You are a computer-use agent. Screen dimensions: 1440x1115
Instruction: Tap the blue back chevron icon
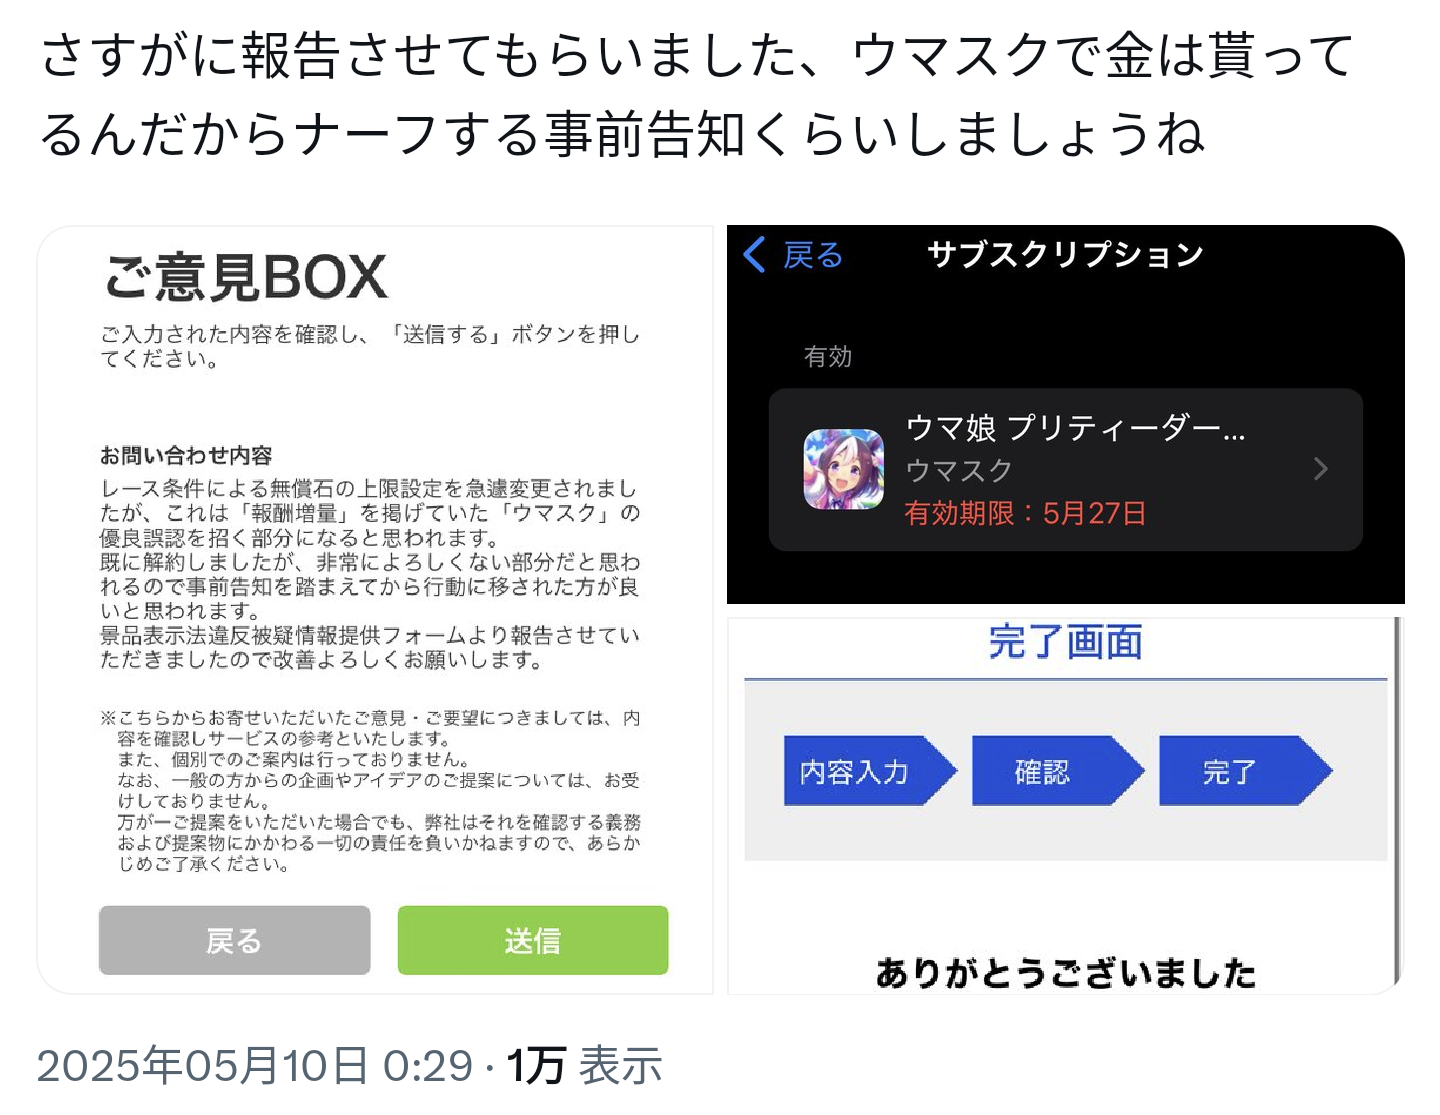click(x=755, y=255)
